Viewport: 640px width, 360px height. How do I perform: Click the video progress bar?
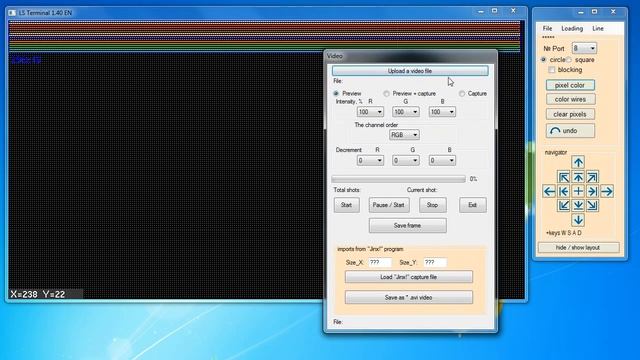tap(398, 179)
